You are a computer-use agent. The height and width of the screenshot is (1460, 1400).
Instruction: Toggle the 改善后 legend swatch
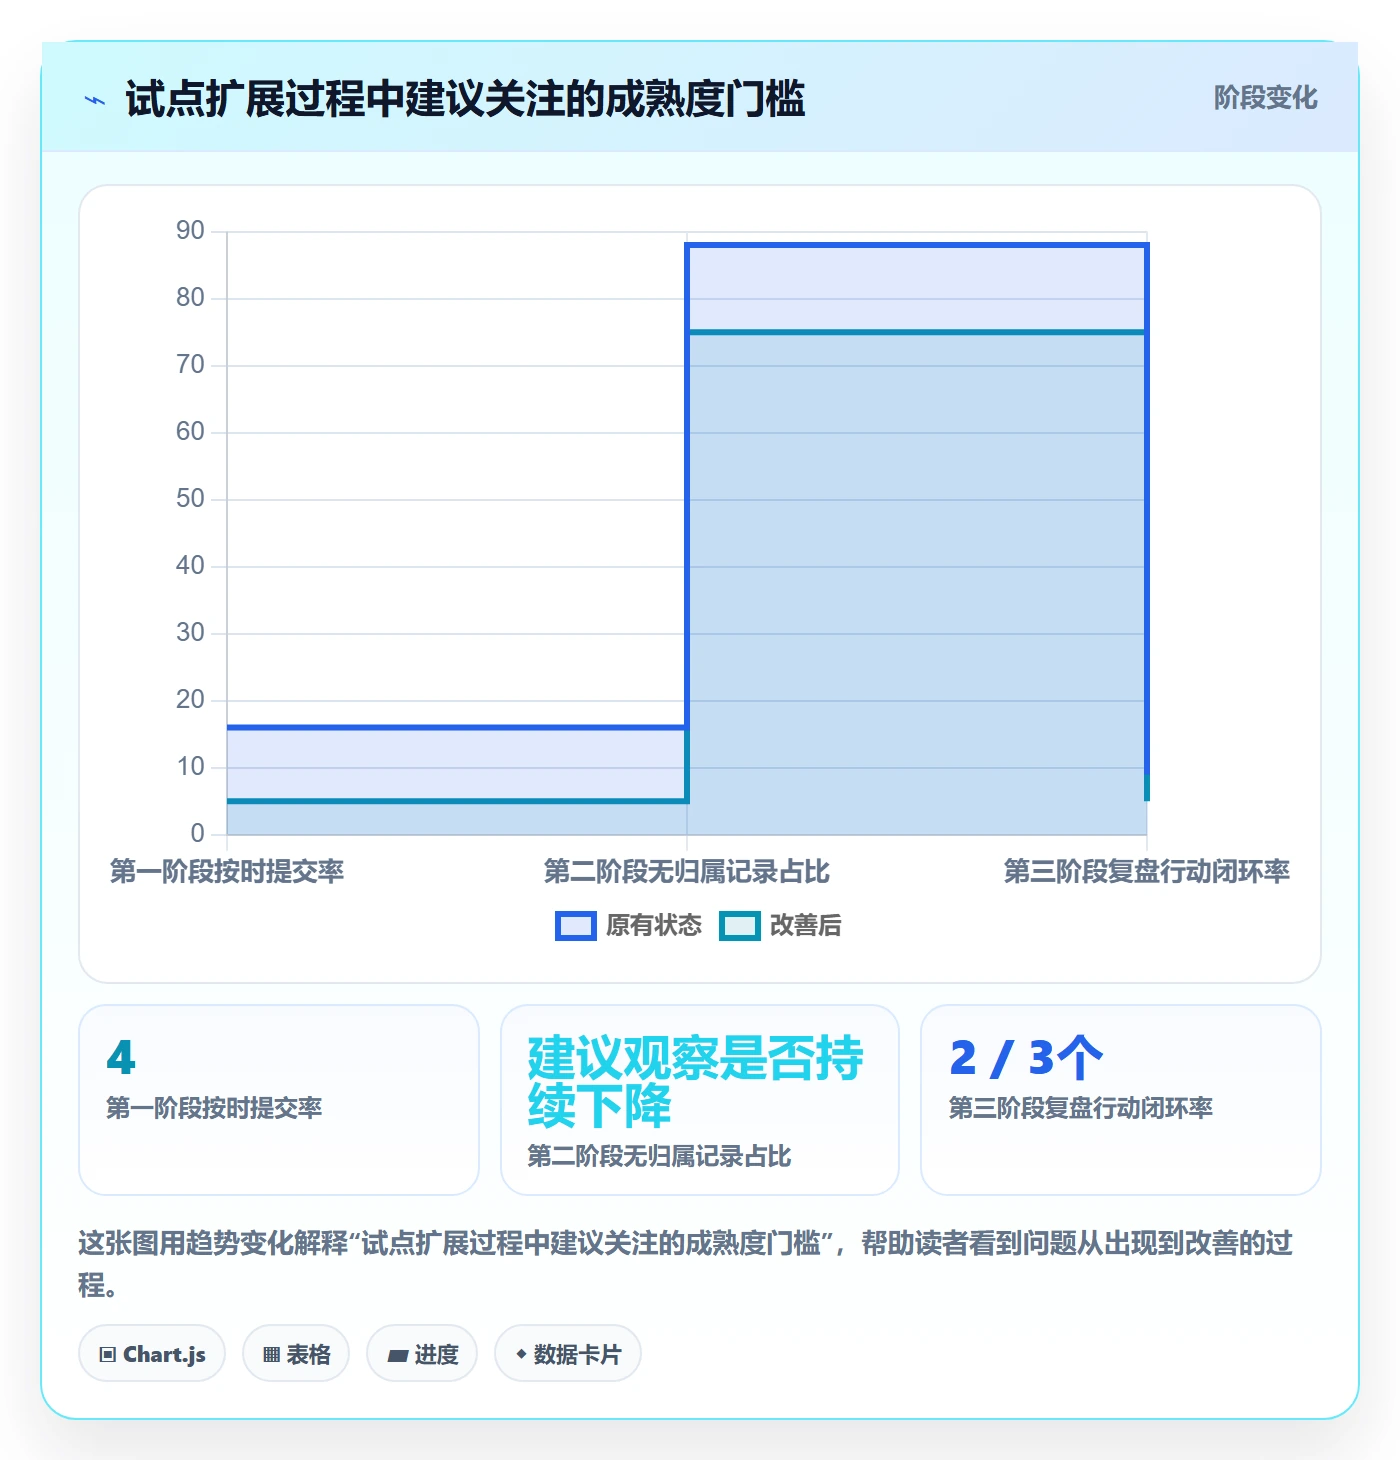[740, 926]
